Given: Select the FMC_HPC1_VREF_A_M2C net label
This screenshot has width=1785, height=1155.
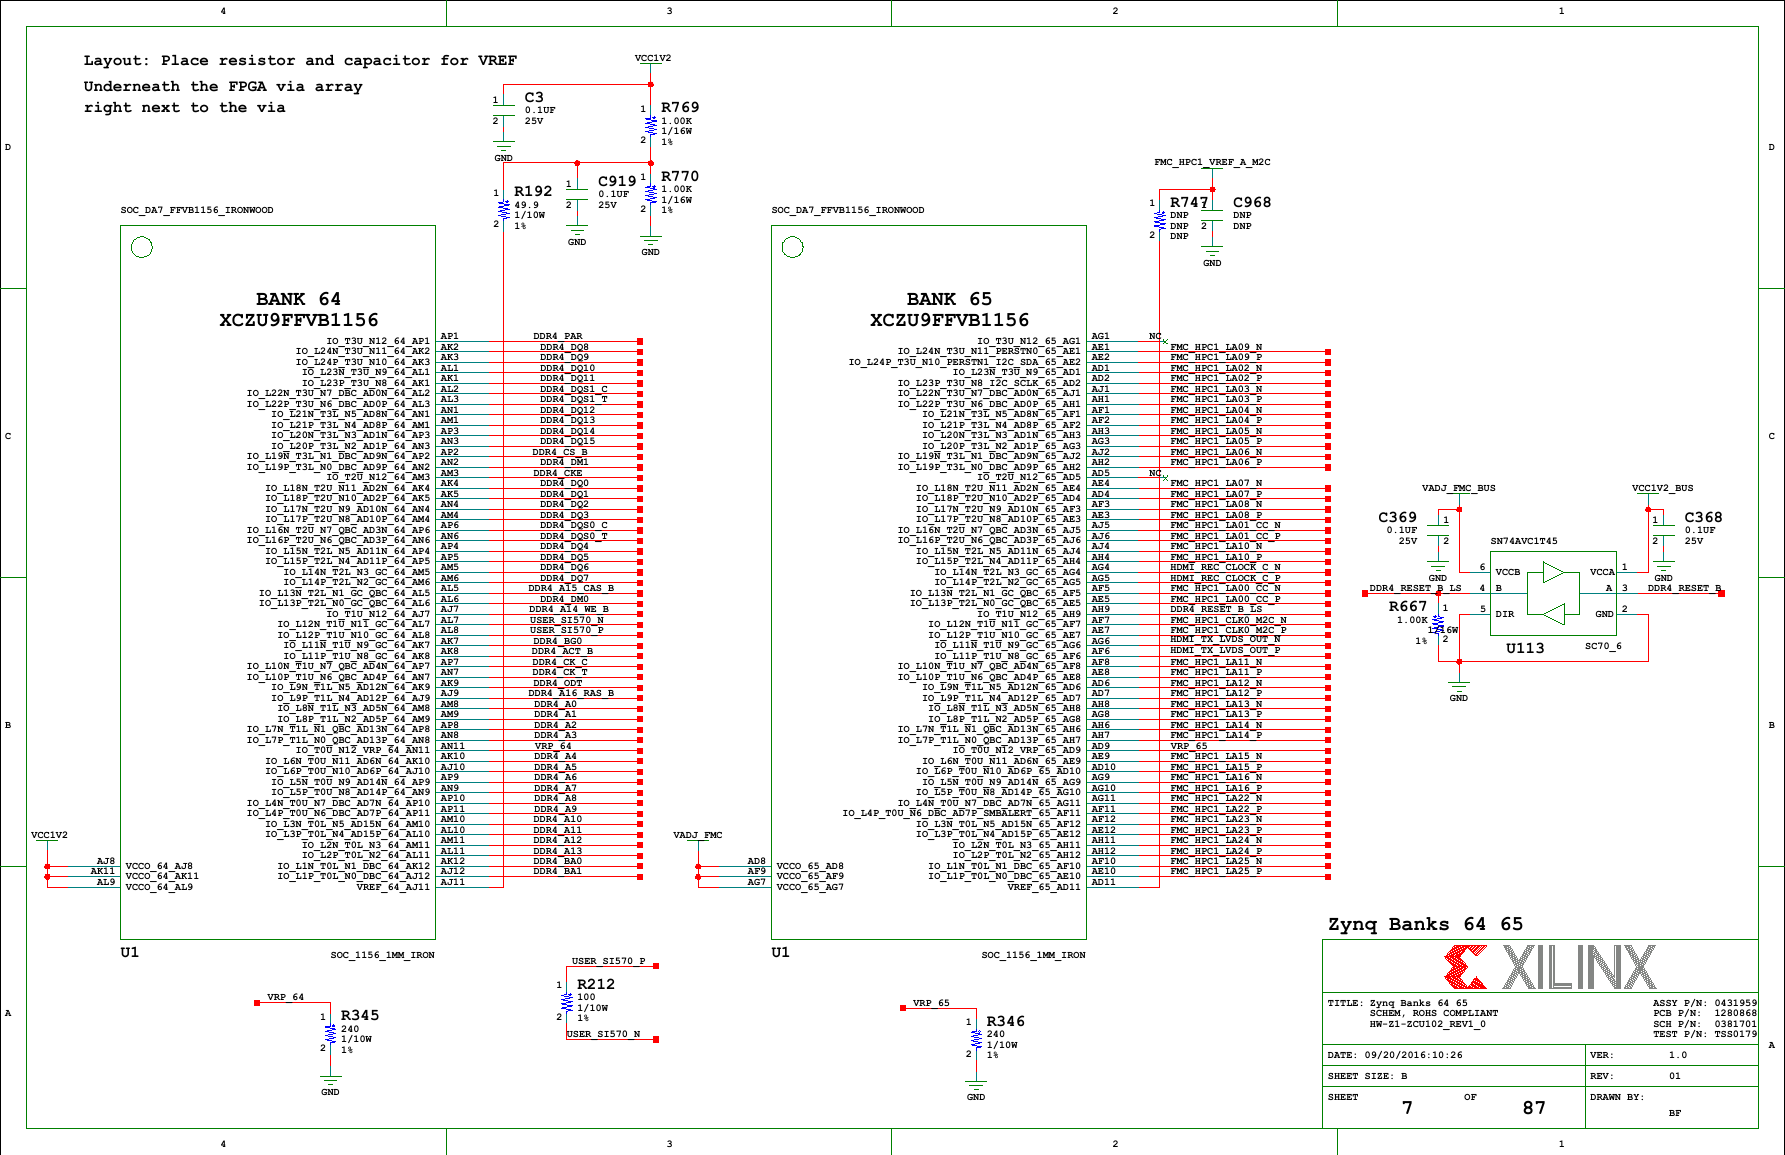Looking at the screenshot, I should pyautogui.click(x=1212, y=162).
